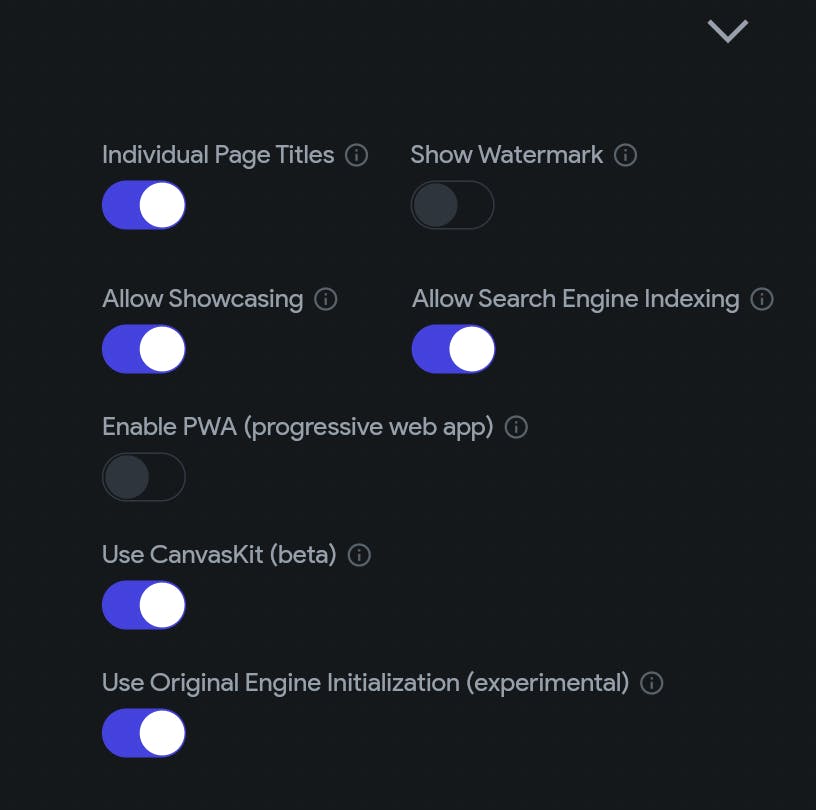
Task: Click info icon beside Allow Search Engine Indexing
Action: click(x=762, y=299)
